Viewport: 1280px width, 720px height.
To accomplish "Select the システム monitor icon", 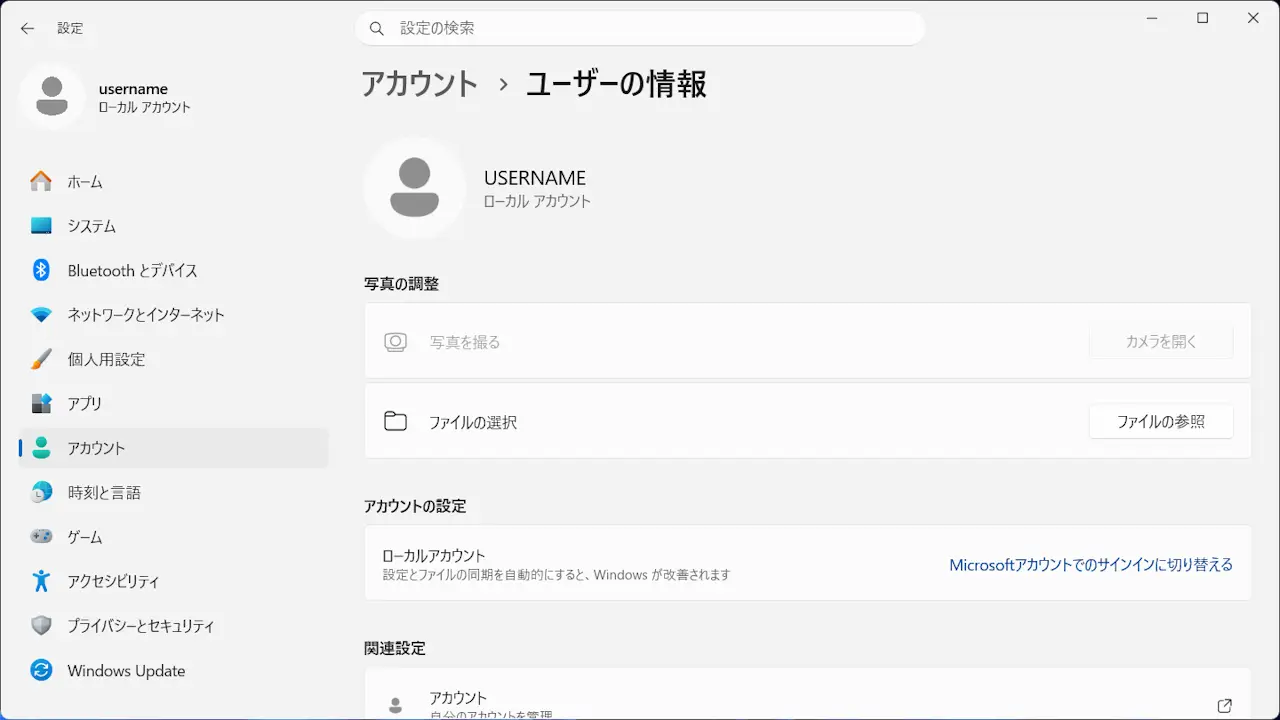I will click(41, 226).
